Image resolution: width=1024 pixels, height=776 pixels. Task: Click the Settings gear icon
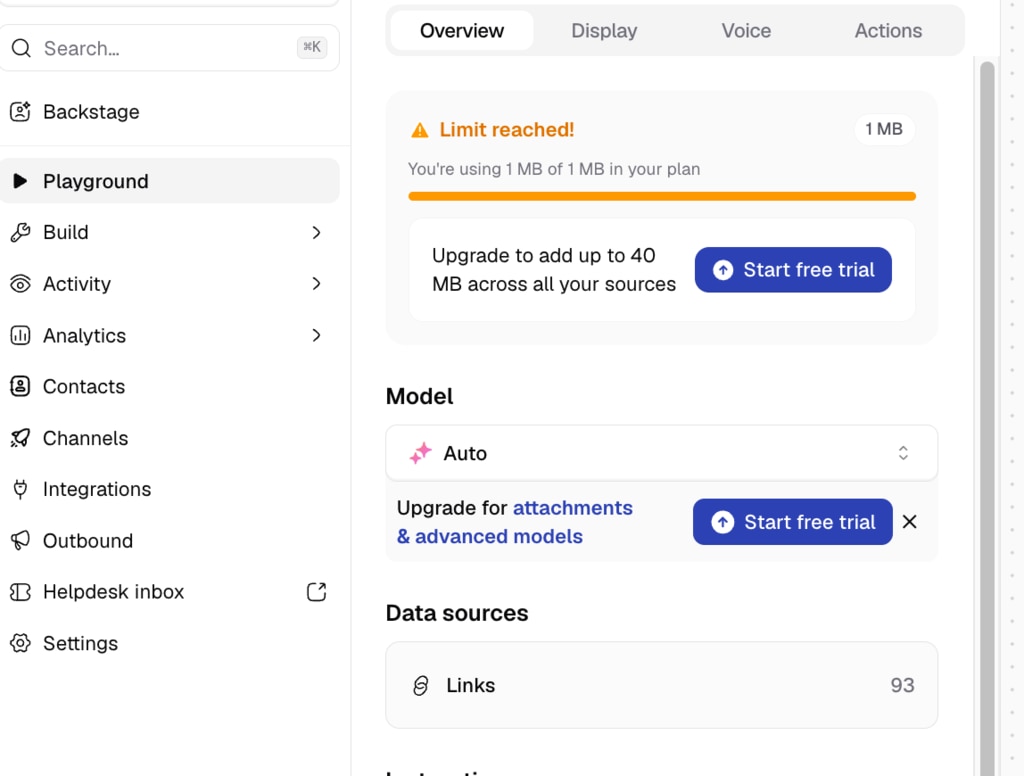coord(20,643)
